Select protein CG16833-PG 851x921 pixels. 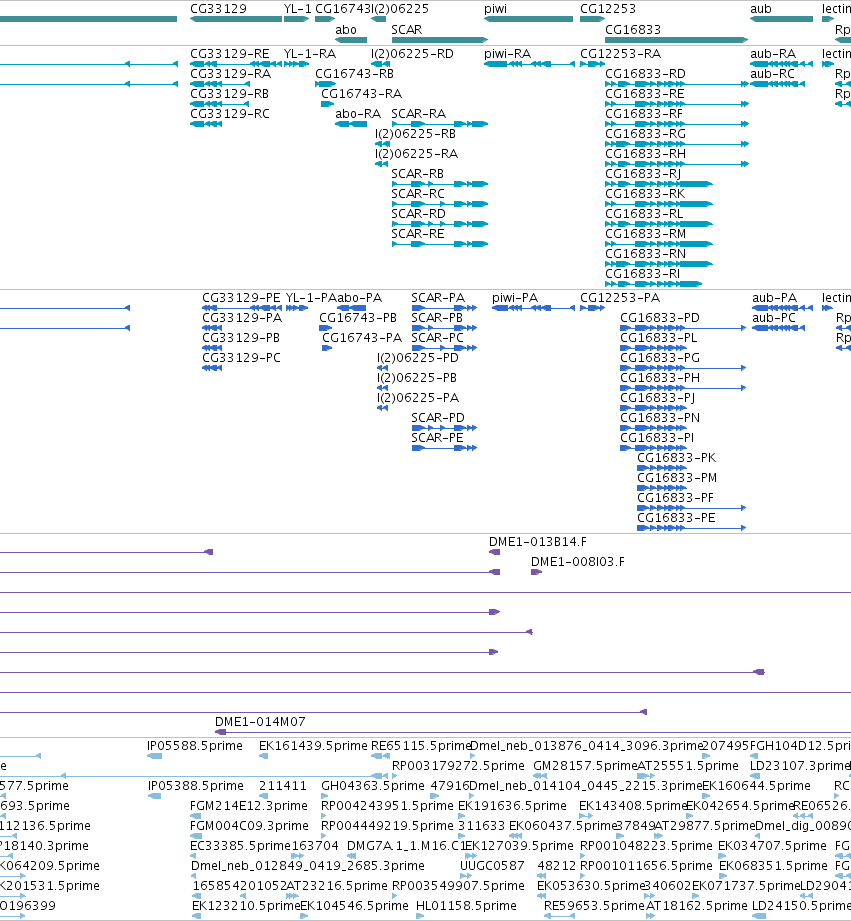pos(683,368)
